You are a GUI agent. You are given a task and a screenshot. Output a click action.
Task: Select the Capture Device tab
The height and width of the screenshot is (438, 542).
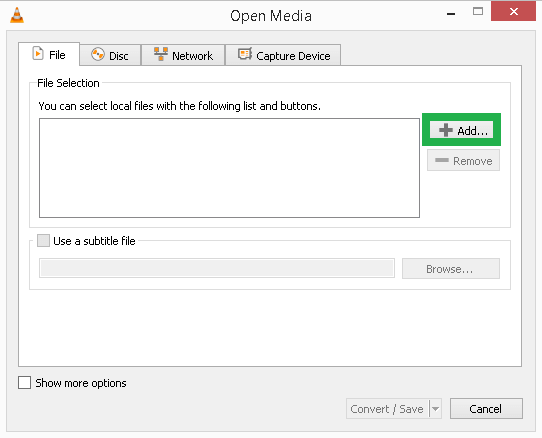click(x=283, y=55)
